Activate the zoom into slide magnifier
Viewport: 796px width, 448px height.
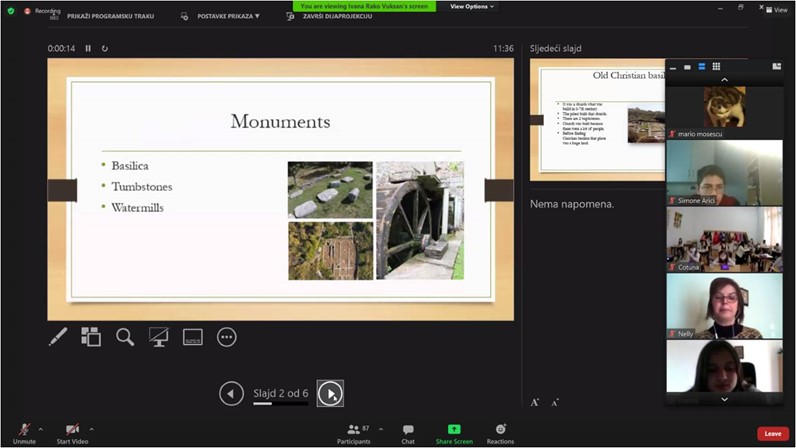coord(125,337)
